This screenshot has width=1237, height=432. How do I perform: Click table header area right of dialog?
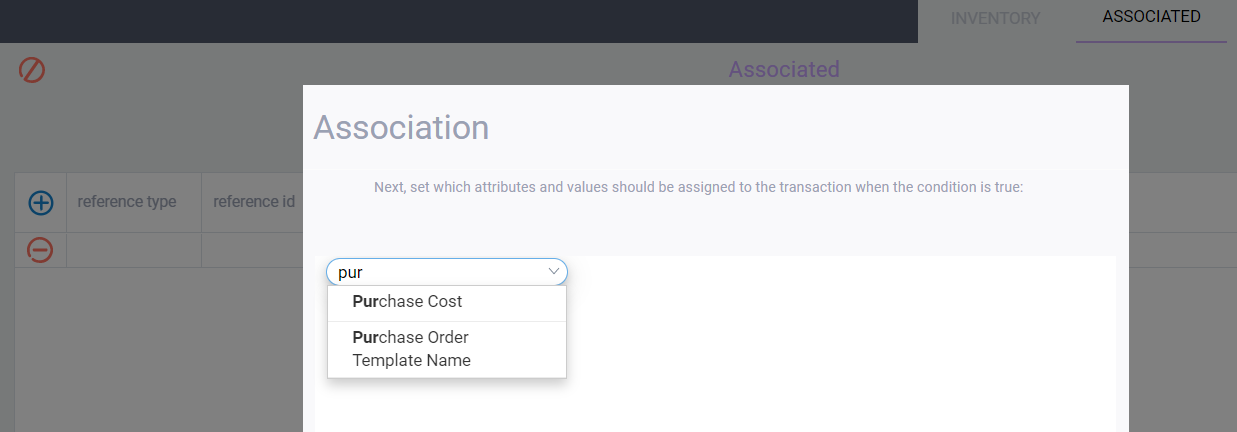[x=1180, y=202]
